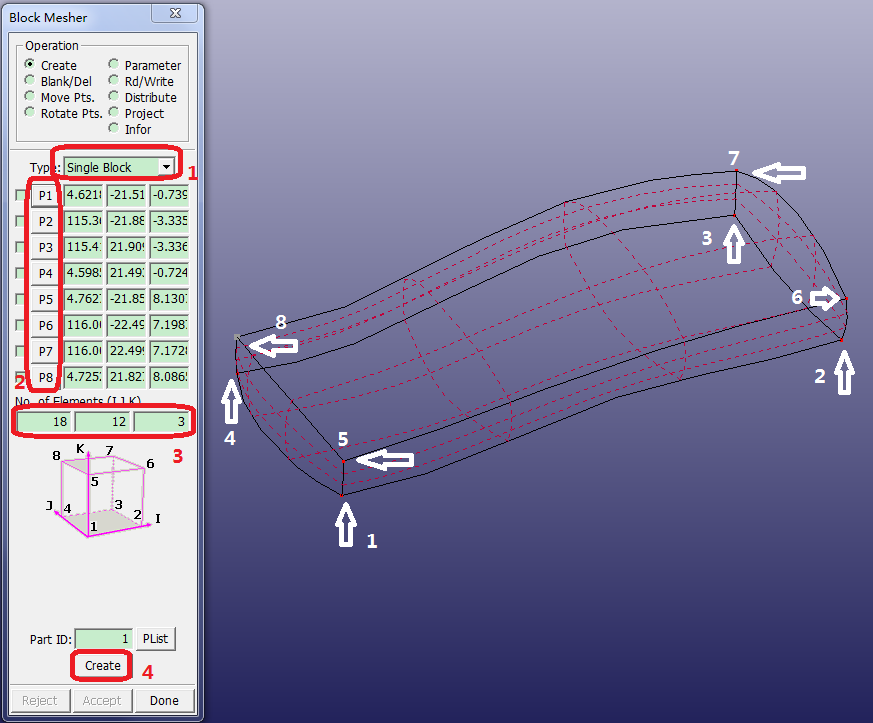Open the PList point list

point(155,639)
